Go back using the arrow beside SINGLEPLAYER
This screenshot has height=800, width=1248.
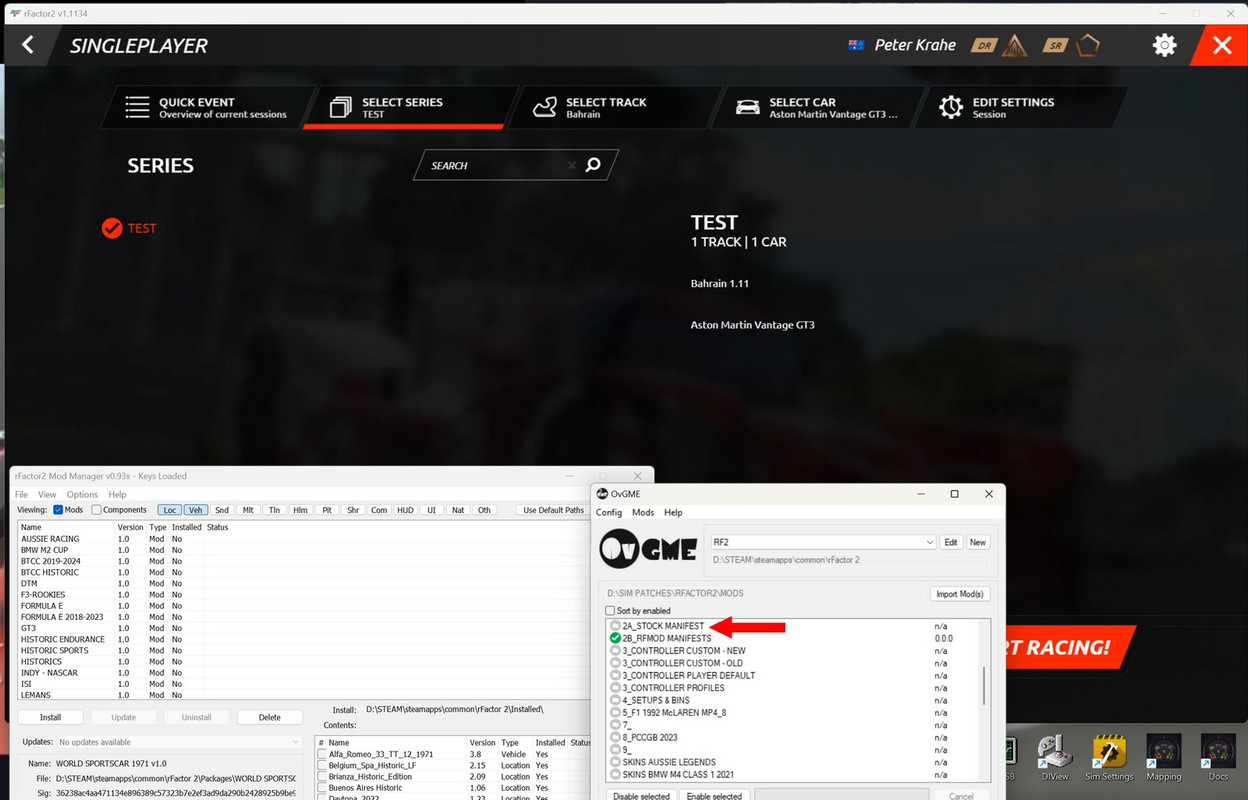tap(28, 45)
